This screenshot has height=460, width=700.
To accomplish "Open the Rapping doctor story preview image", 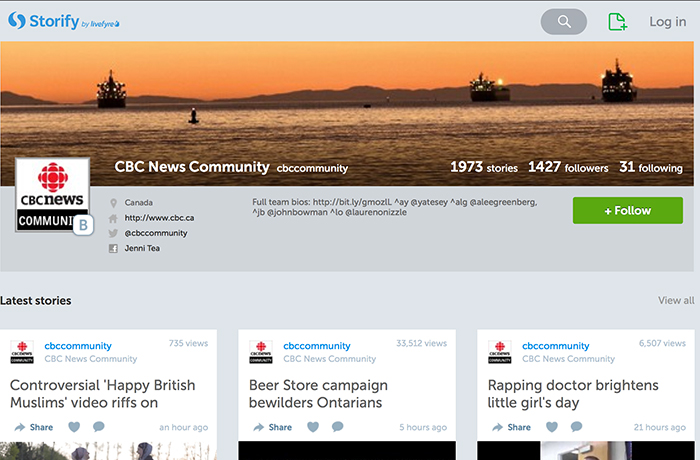I will (x=586, y=451).
